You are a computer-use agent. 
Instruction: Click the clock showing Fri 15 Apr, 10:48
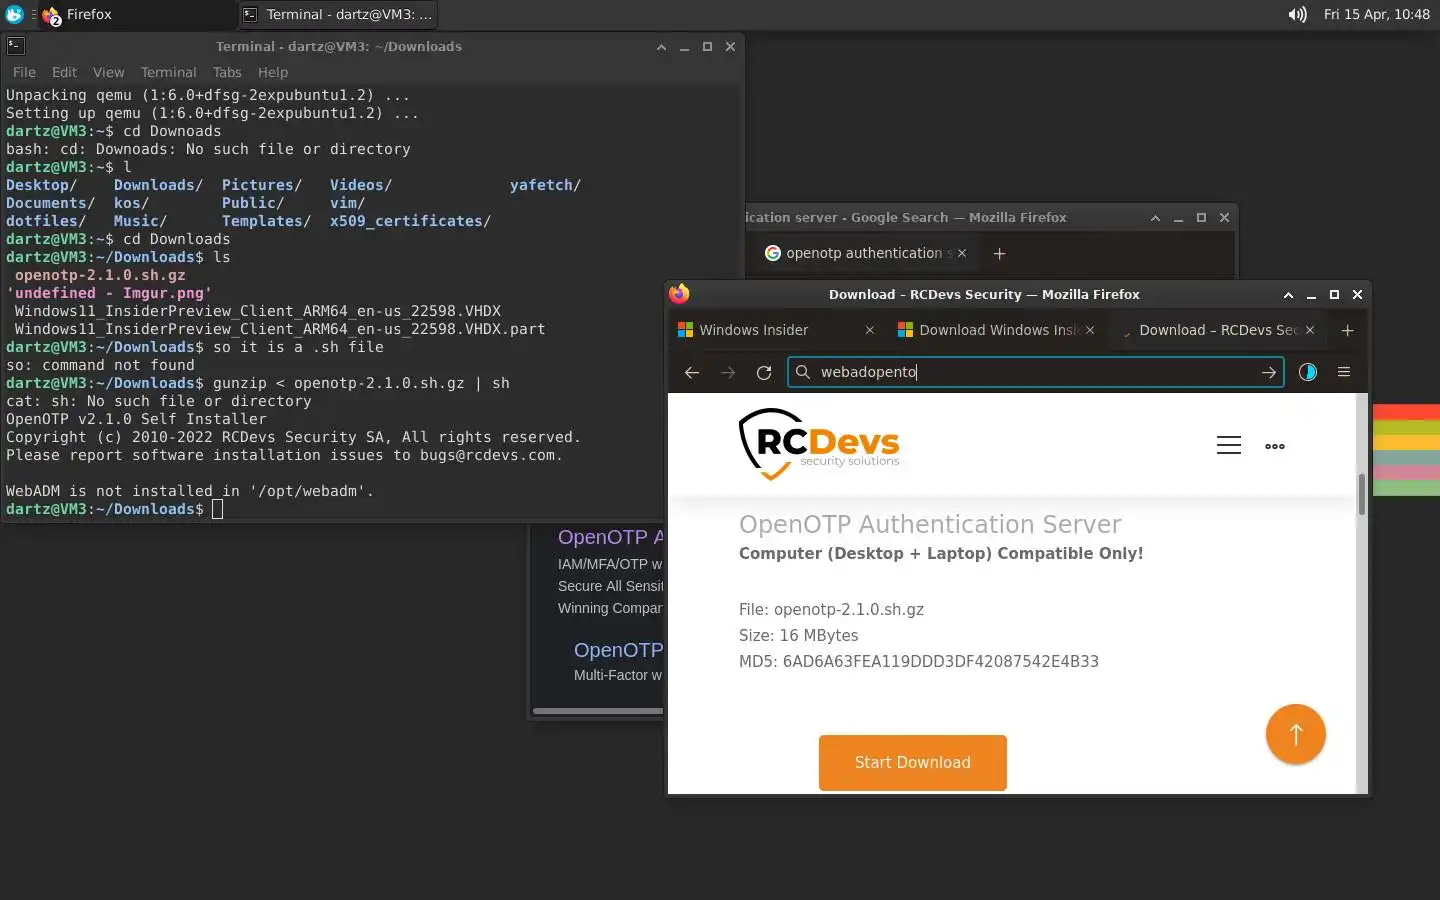(x=1377, y=14)
